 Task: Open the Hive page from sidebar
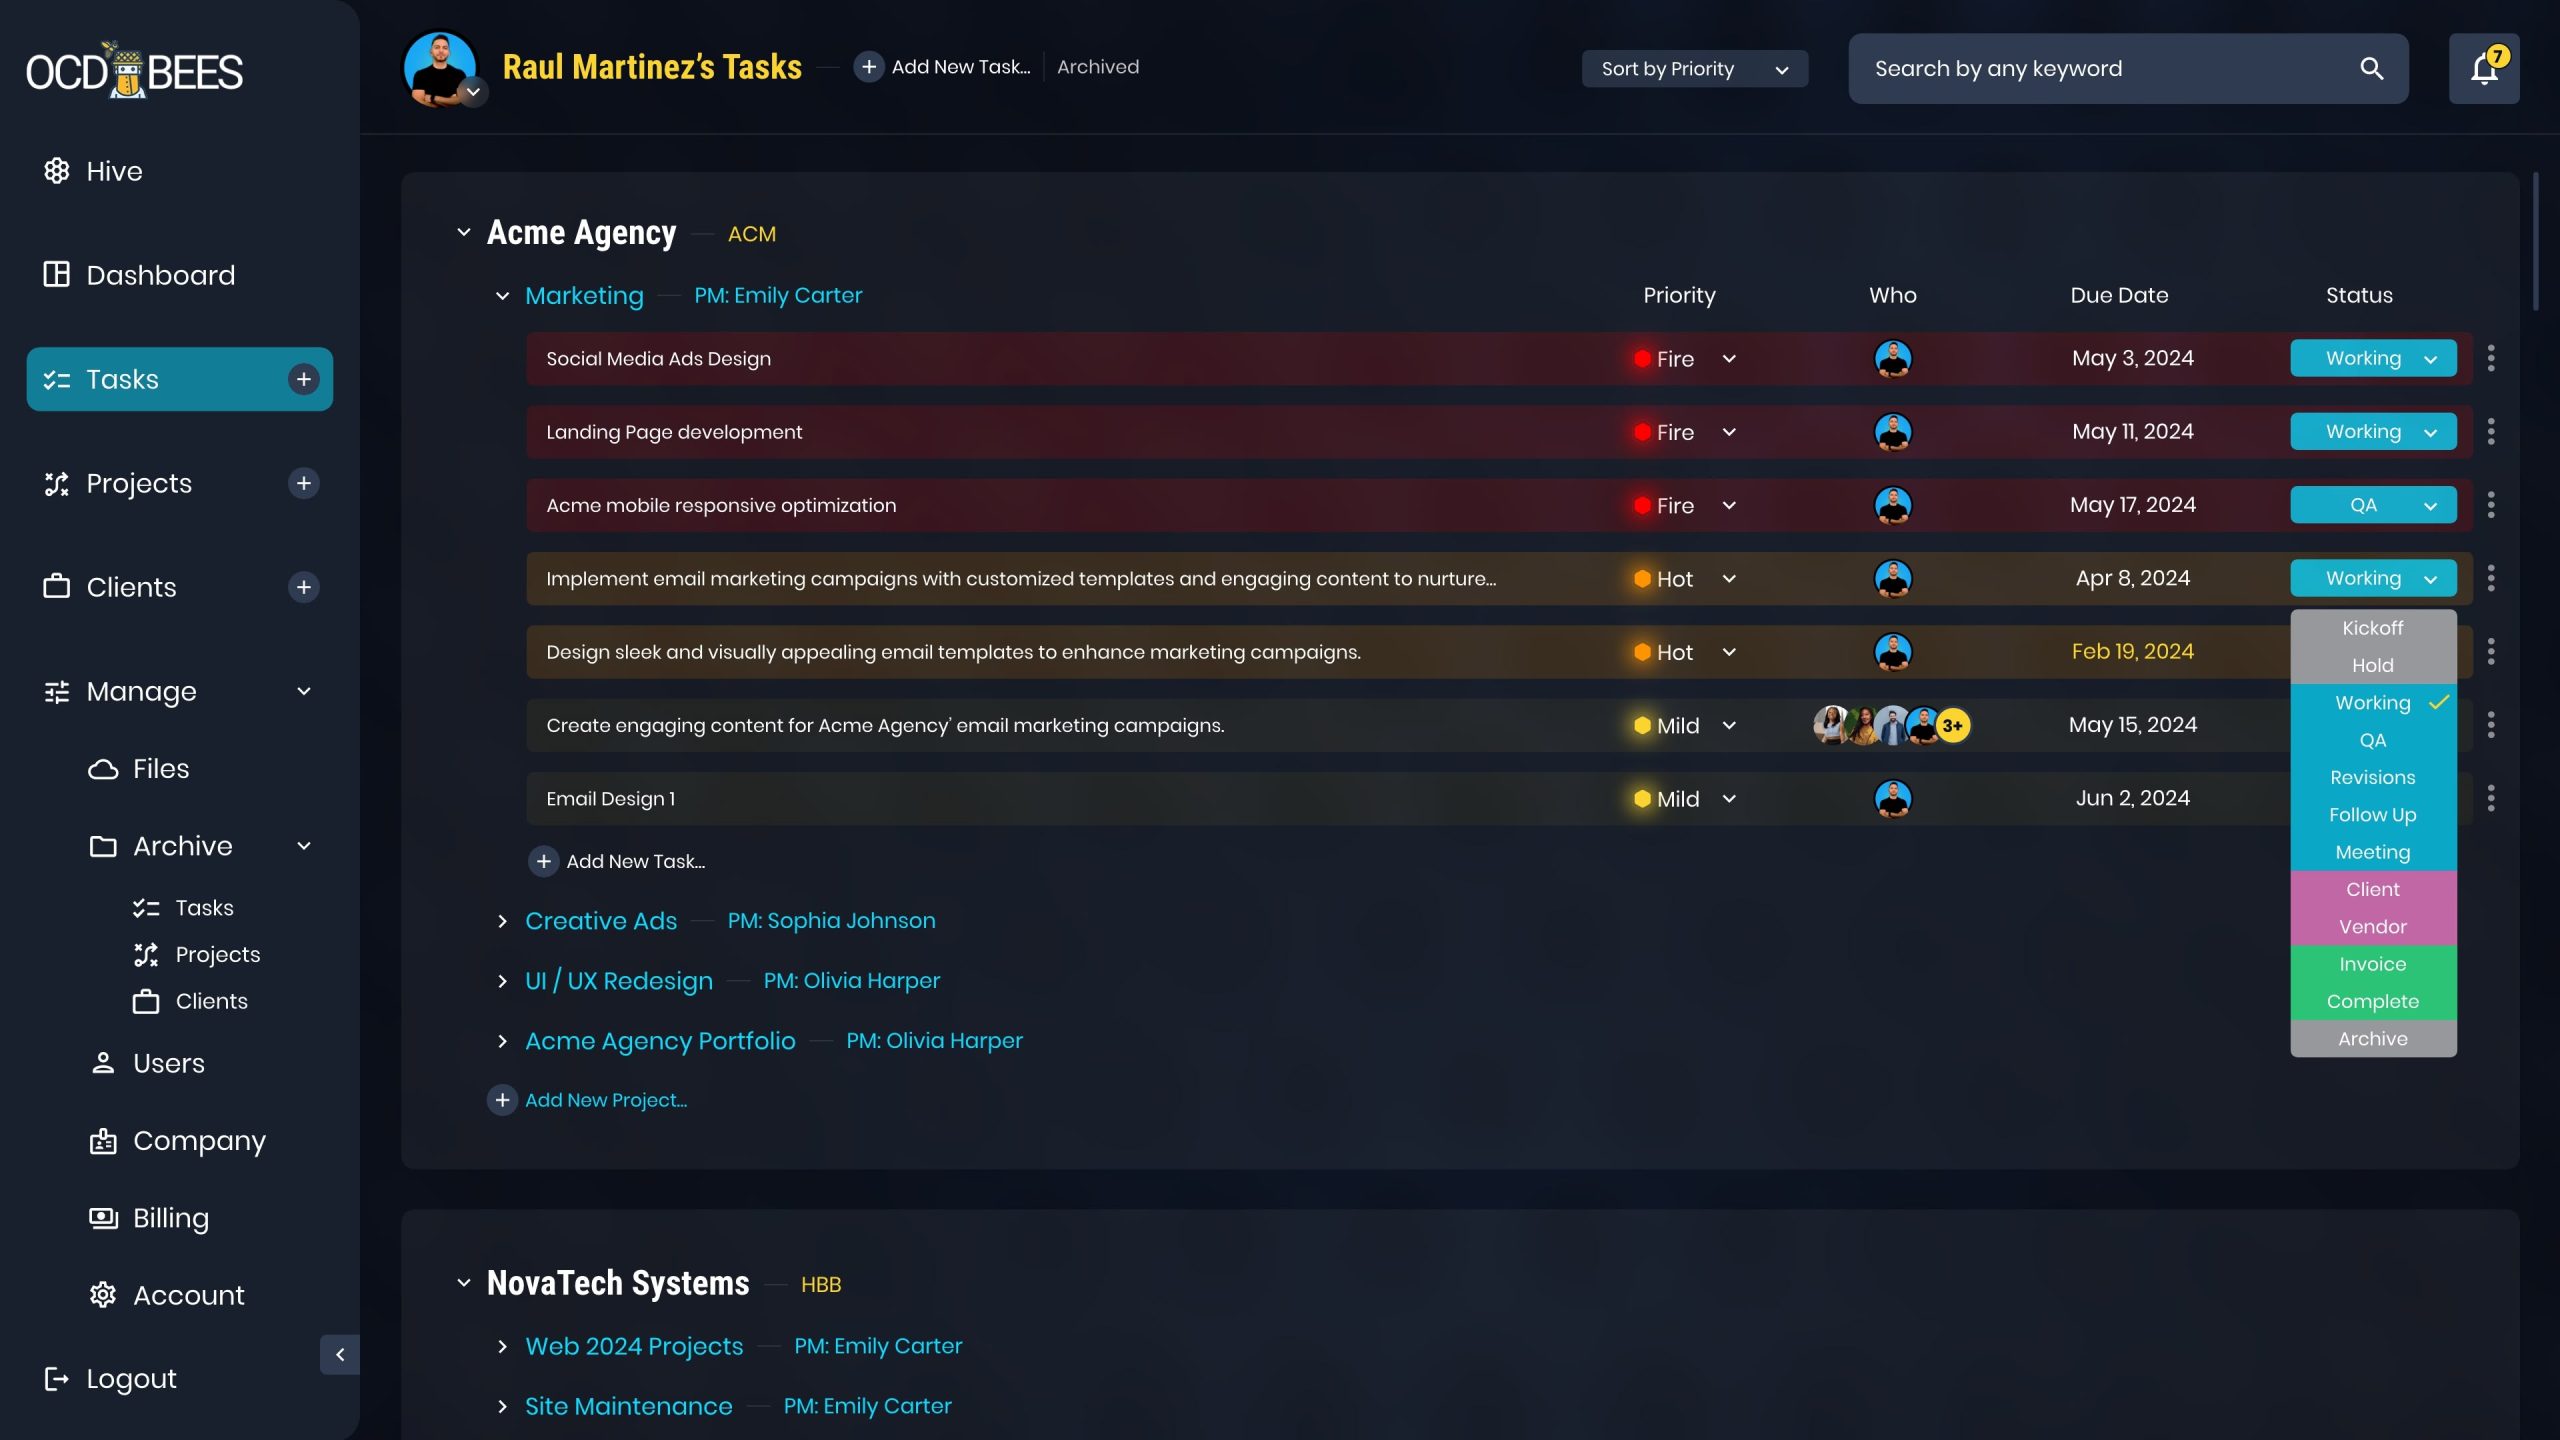114,171
